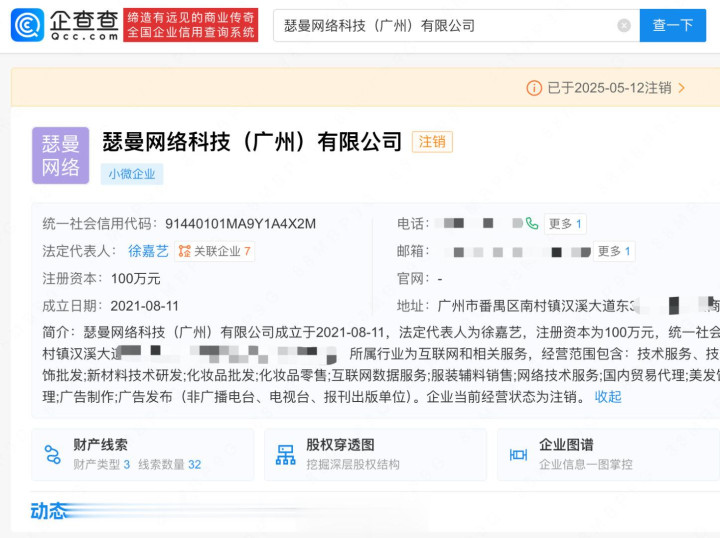Show more phone numbers via 更多 1
Viewport: 720px width, 538px height.
[x=565, y=224]
